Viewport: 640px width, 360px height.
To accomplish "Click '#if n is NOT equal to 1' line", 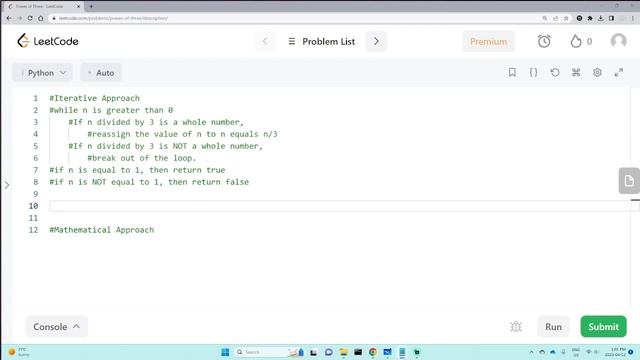I will coord(149,182).
